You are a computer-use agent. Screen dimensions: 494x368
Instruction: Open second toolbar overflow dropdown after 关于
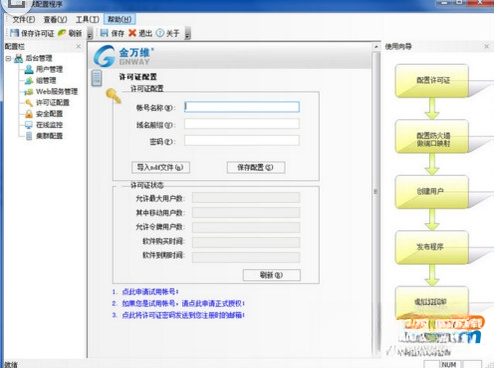click(x=188, y=33)
